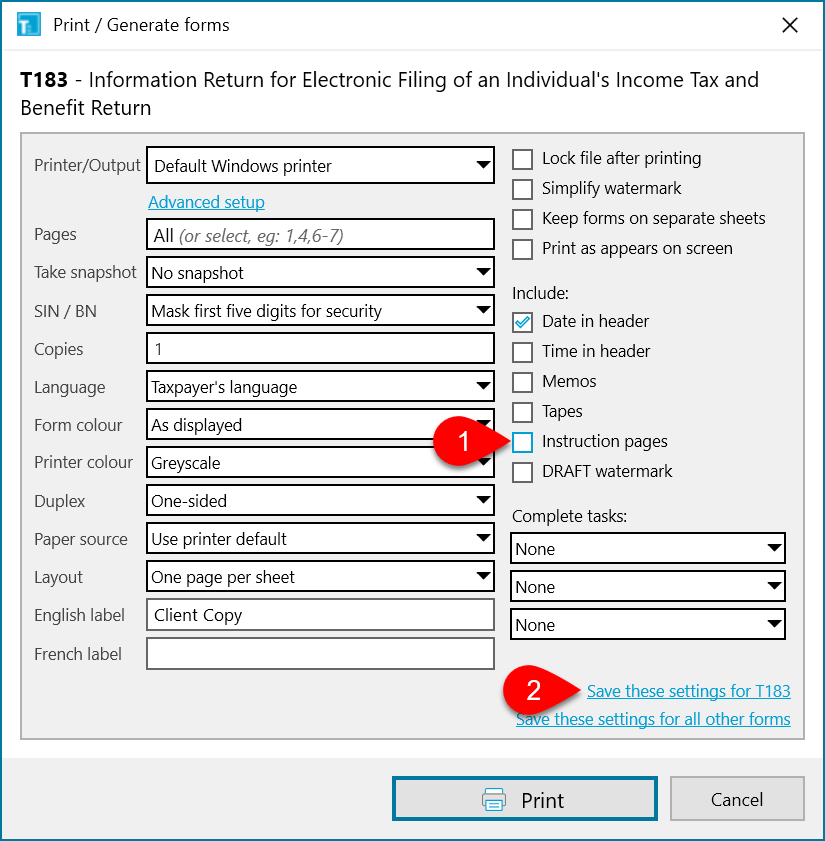Viewport: 825px width, 841px height.
Task: Click the Copies input field
Action: pyautogui.click(x=320, y=349)
